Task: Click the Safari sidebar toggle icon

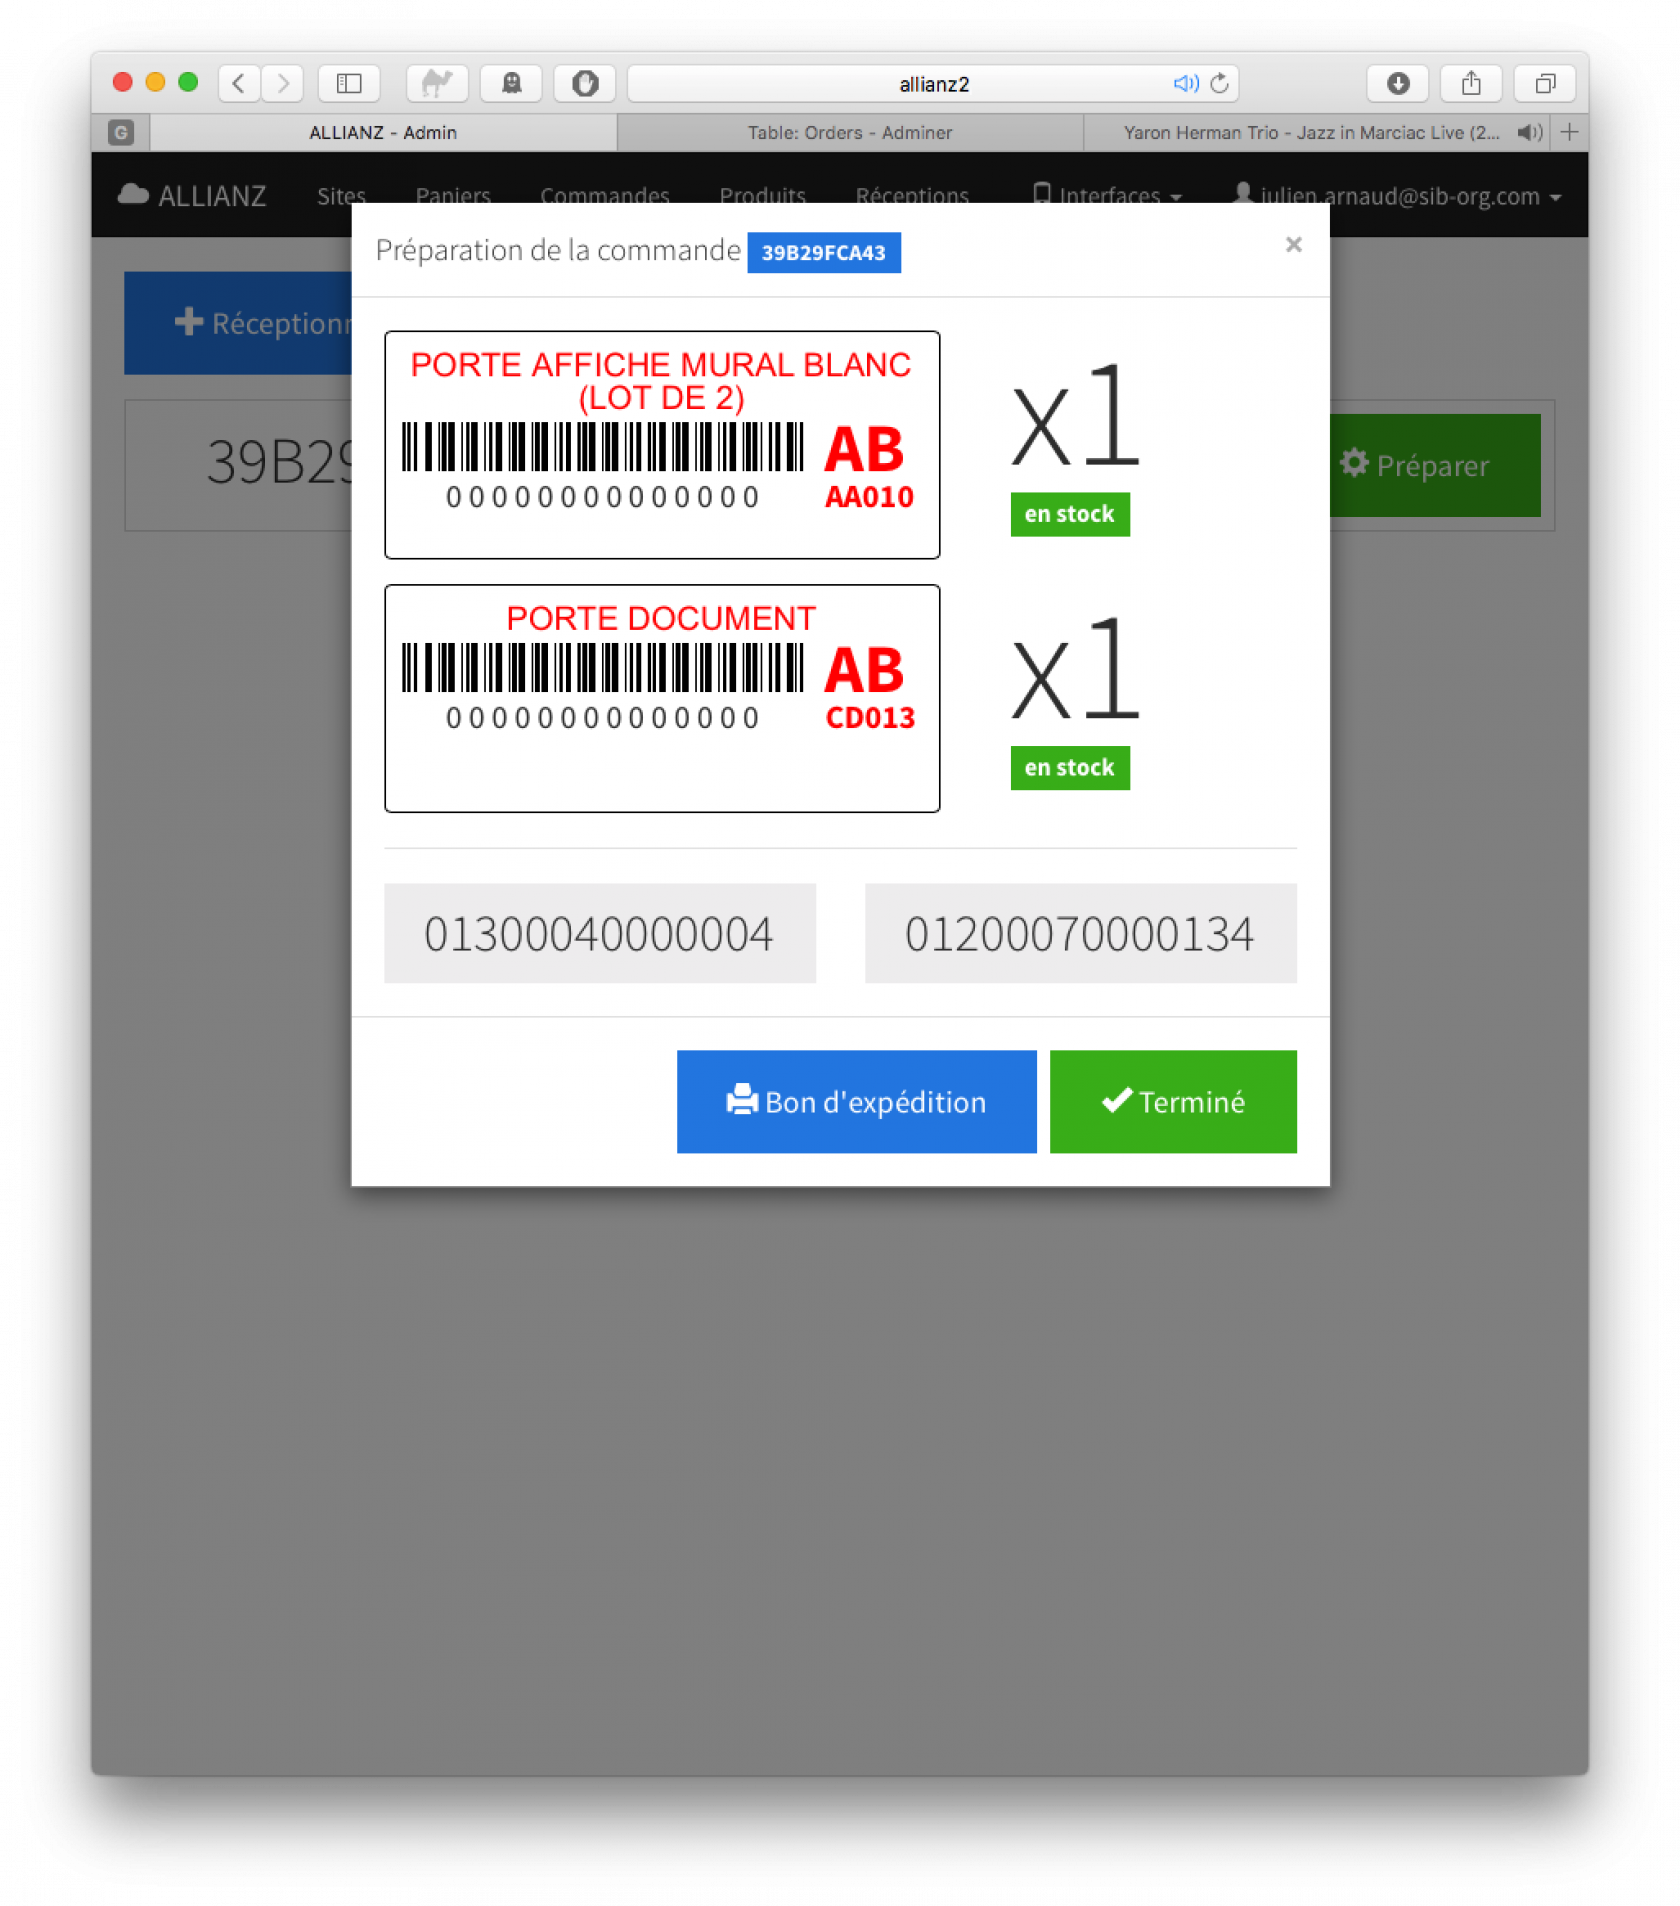Action: click(349, 84)
